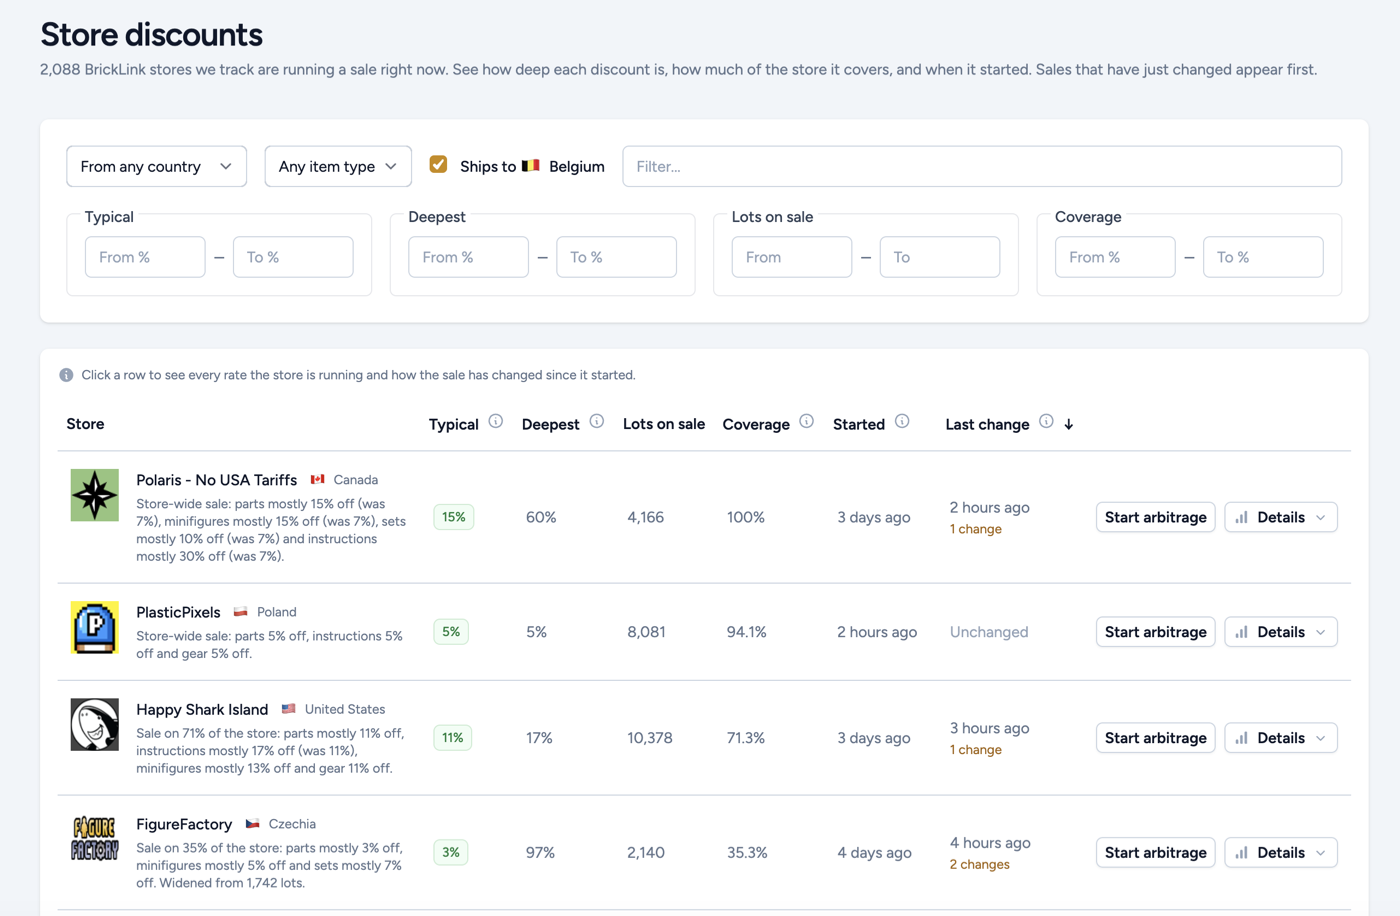Click the Typical To % field
1400x916 pixels.
293,257
